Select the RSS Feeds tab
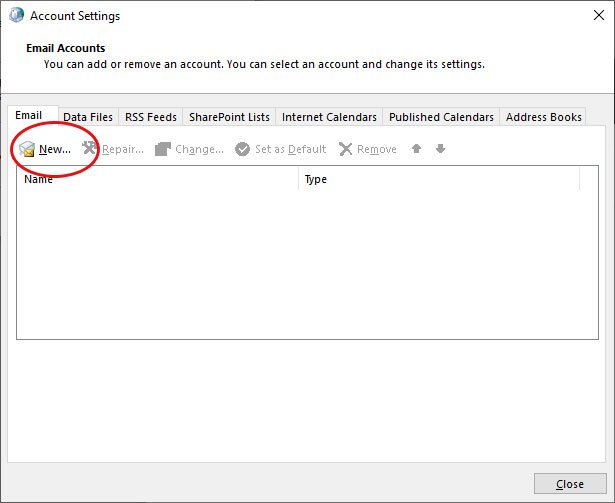The width and height of the screenshot is (615, 503). (x=151, y=117)
